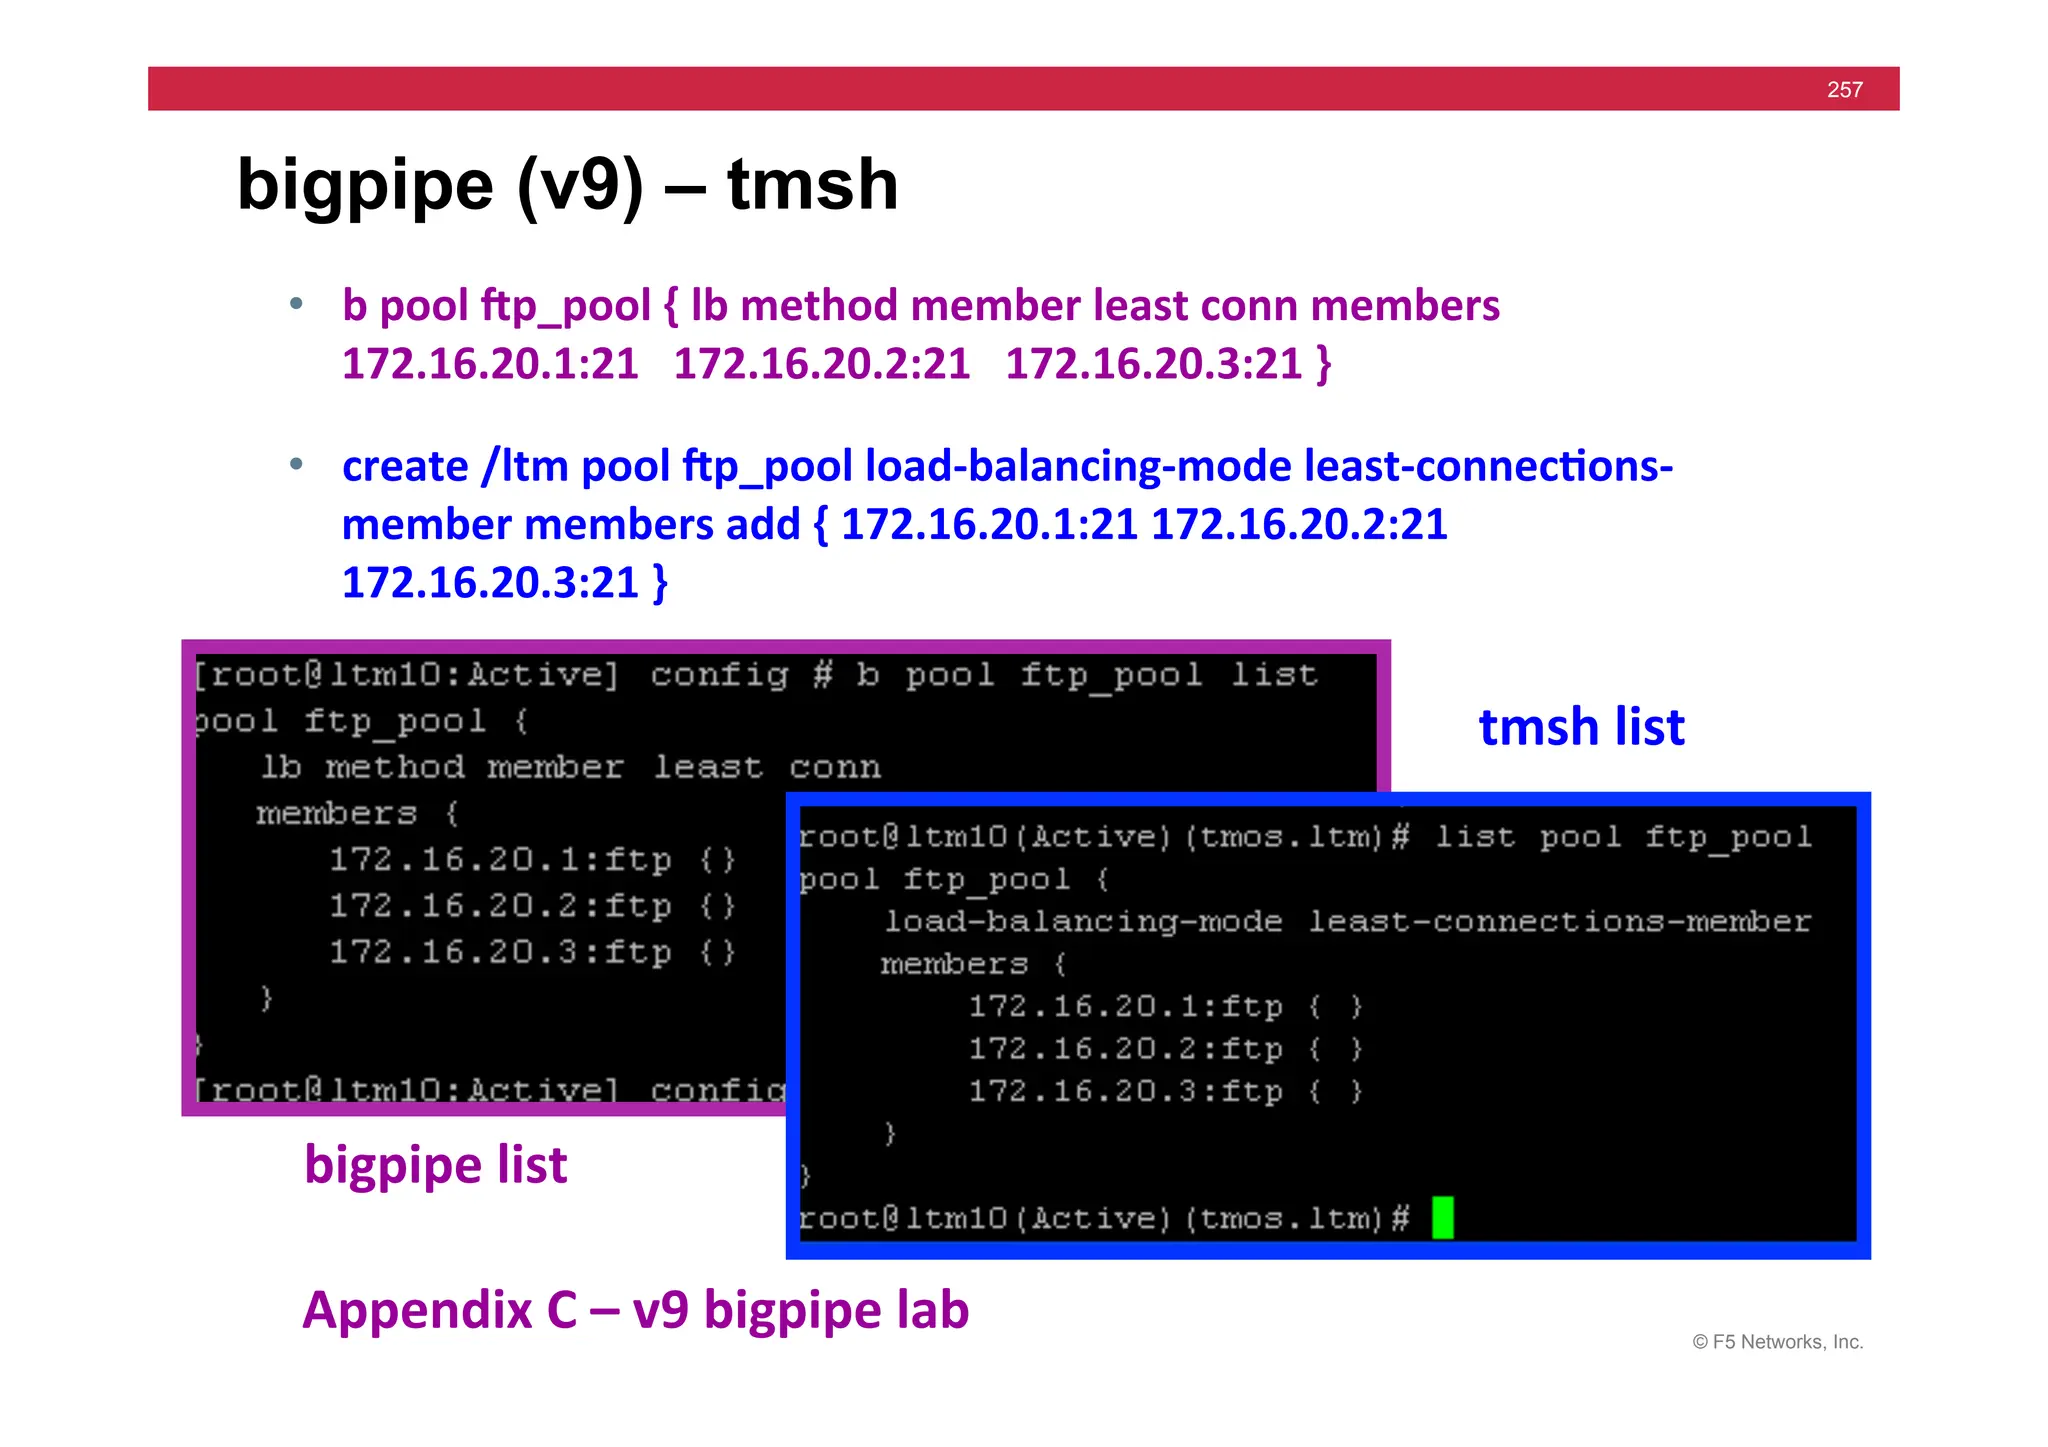Click '172.16.20.1:ftp { }' in the tmsh terminal
2048x1447 pixels.
[1165, 1007]
